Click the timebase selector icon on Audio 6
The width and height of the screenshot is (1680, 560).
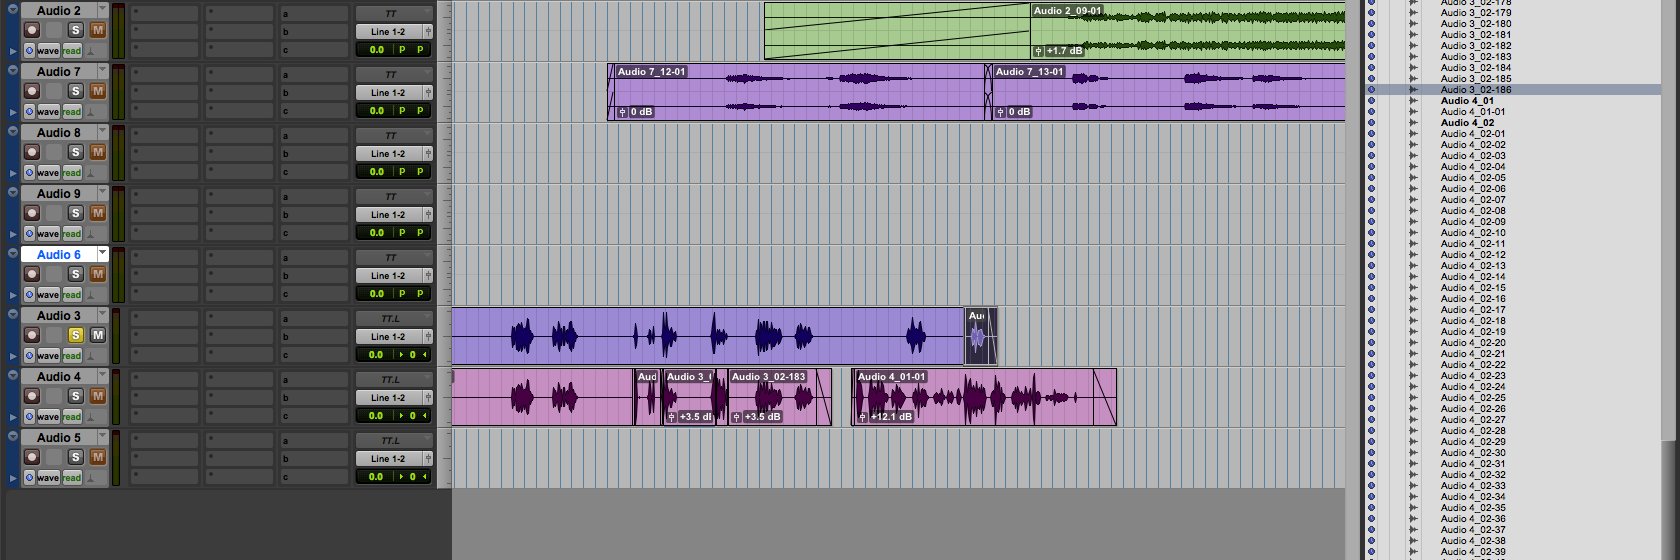coord(29,294)
